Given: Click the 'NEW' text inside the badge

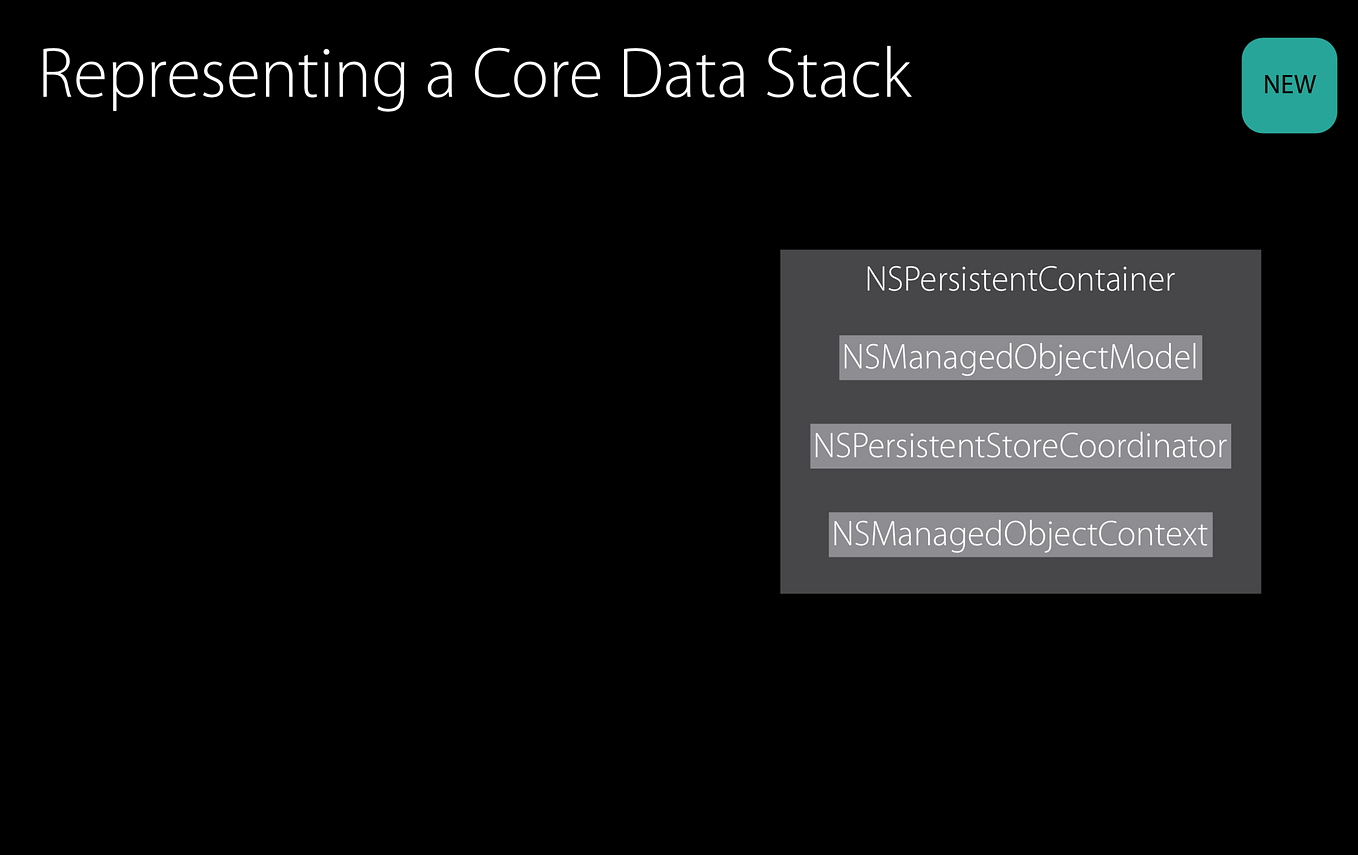Looking at the screenshot, I should (x=1289, y=85).
